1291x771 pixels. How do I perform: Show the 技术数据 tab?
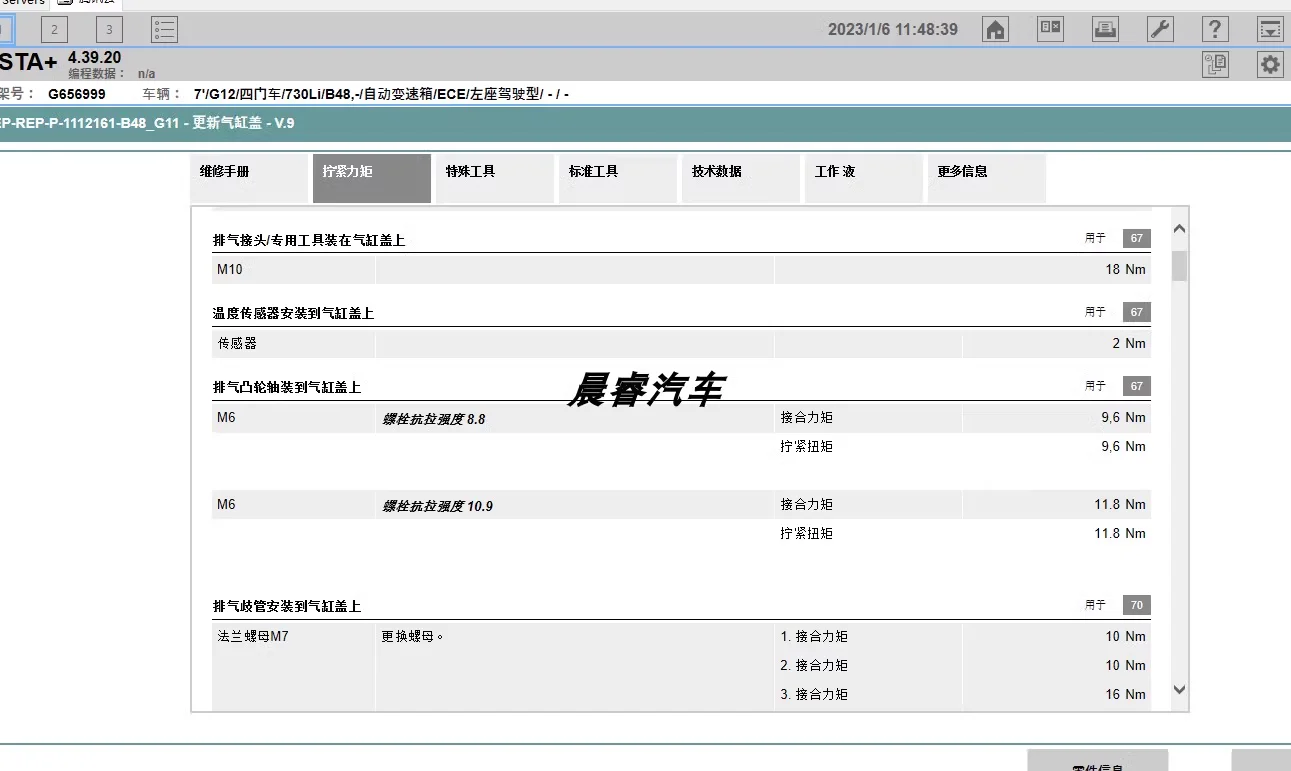[741, 178]
